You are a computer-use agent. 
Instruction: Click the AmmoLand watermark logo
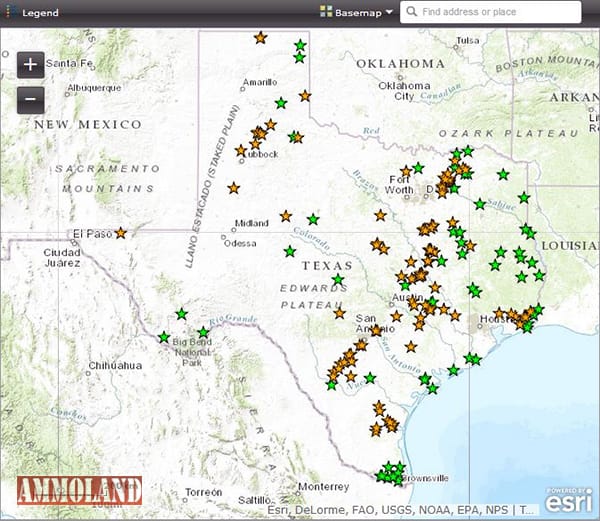pyautogui.click(x=79, y=491)
